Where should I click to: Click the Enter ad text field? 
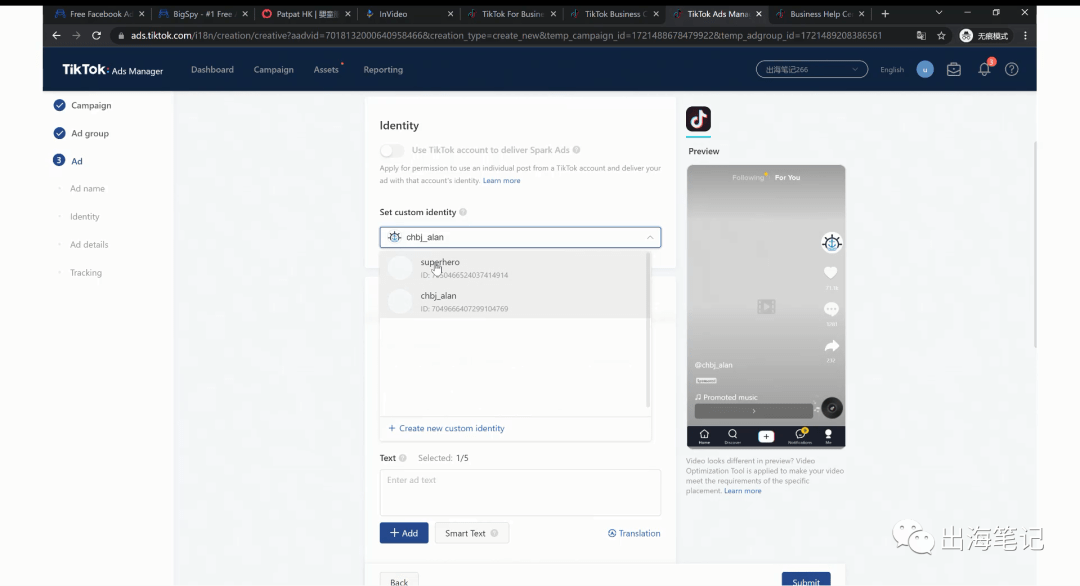pyautogui.click(x=520, y=492)
